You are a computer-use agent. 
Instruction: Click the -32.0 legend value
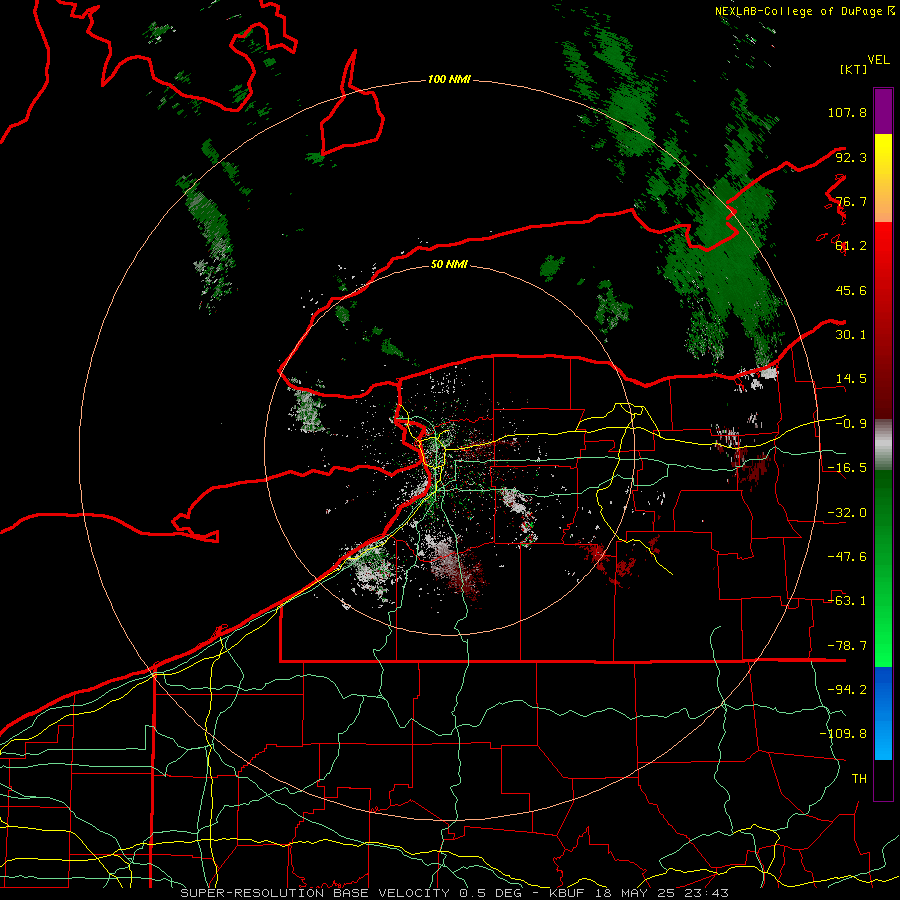point(847,513)
